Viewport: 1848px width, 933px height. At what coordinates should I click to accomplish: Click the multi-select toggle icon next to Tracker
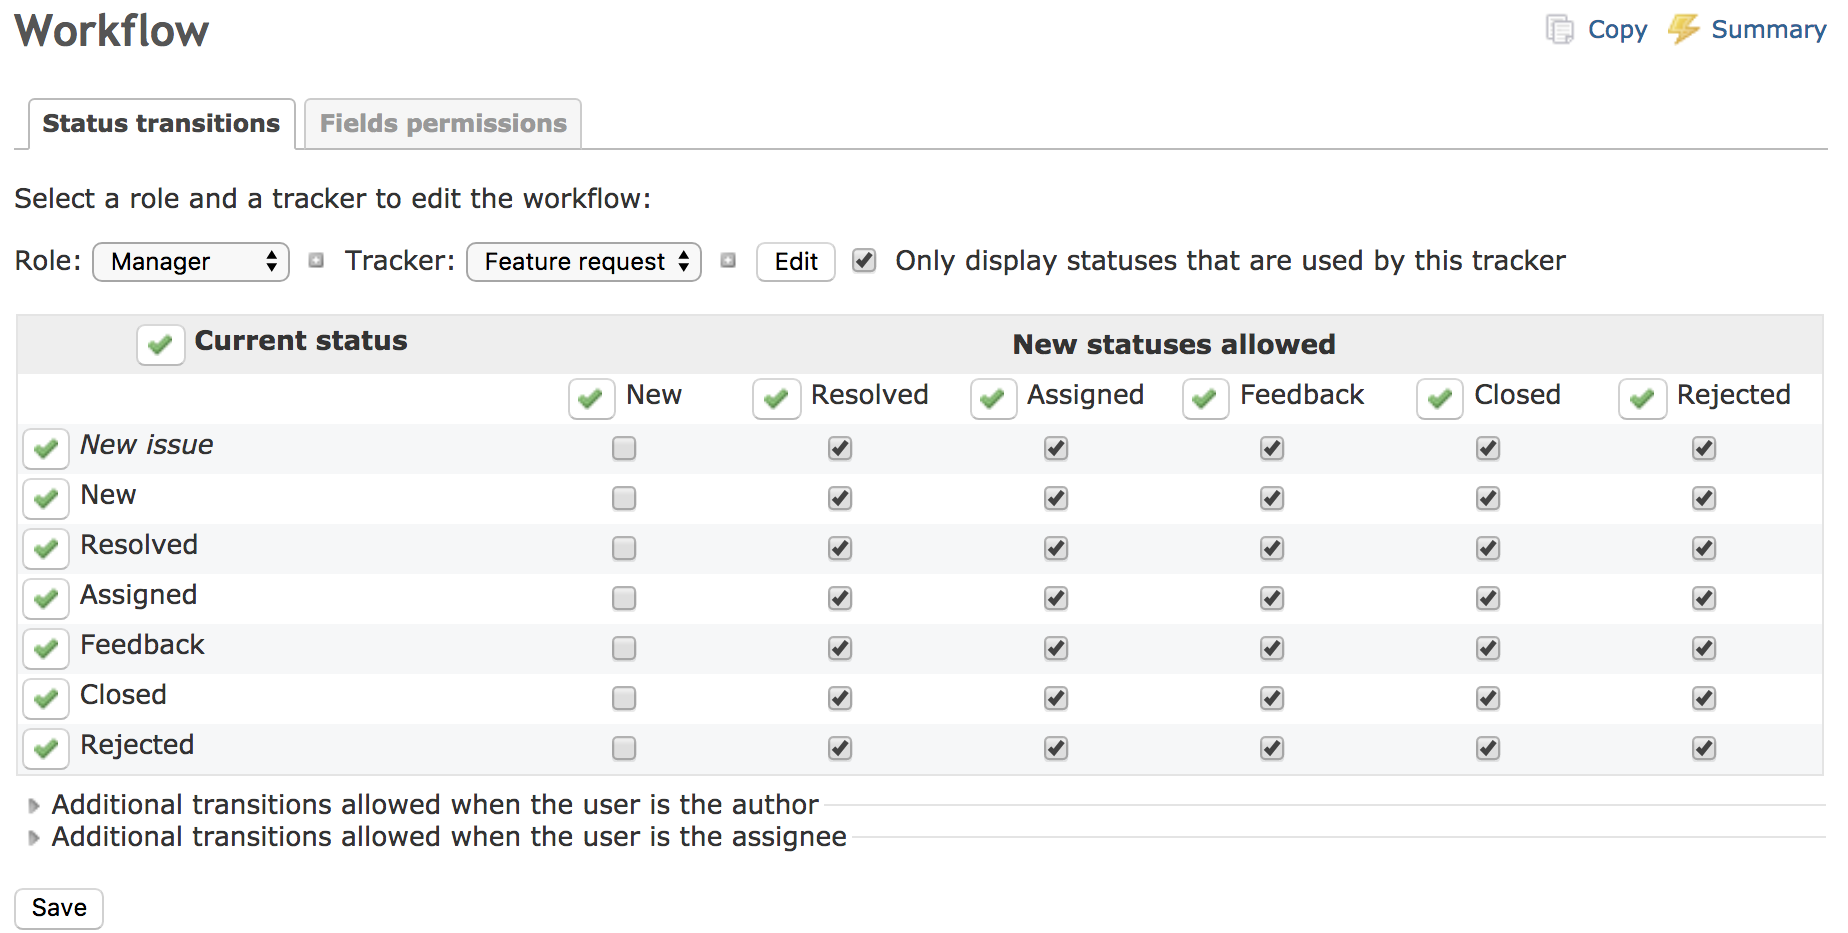[x=728, y=261]
